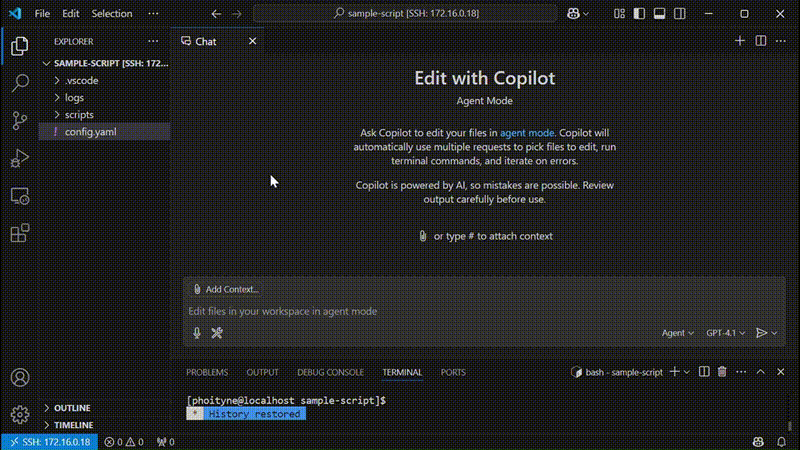This screenshot has width=800, height=450.
Task: Split the editor to the right
Action: click(761, 41)
